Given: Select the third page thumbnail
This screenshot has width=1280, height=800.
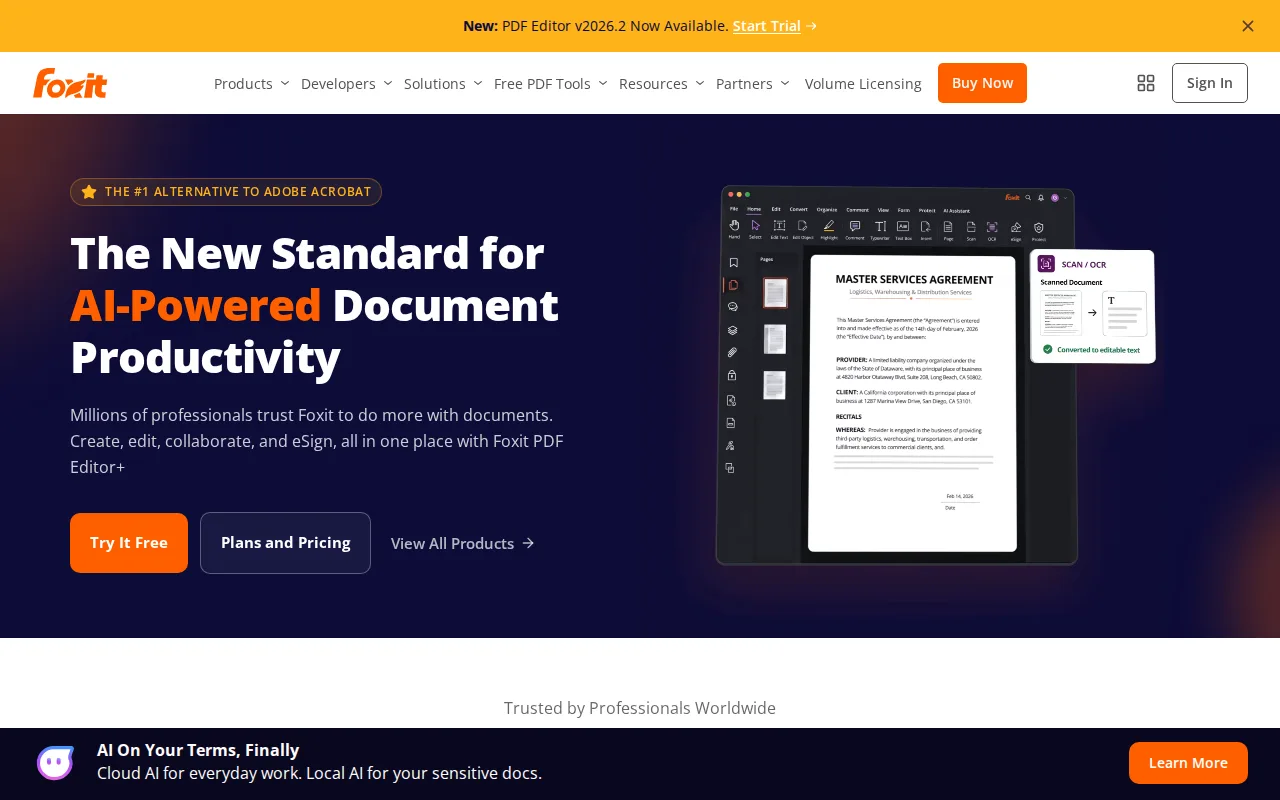Looking at the screenshot, I should click(x=775, y=385).
